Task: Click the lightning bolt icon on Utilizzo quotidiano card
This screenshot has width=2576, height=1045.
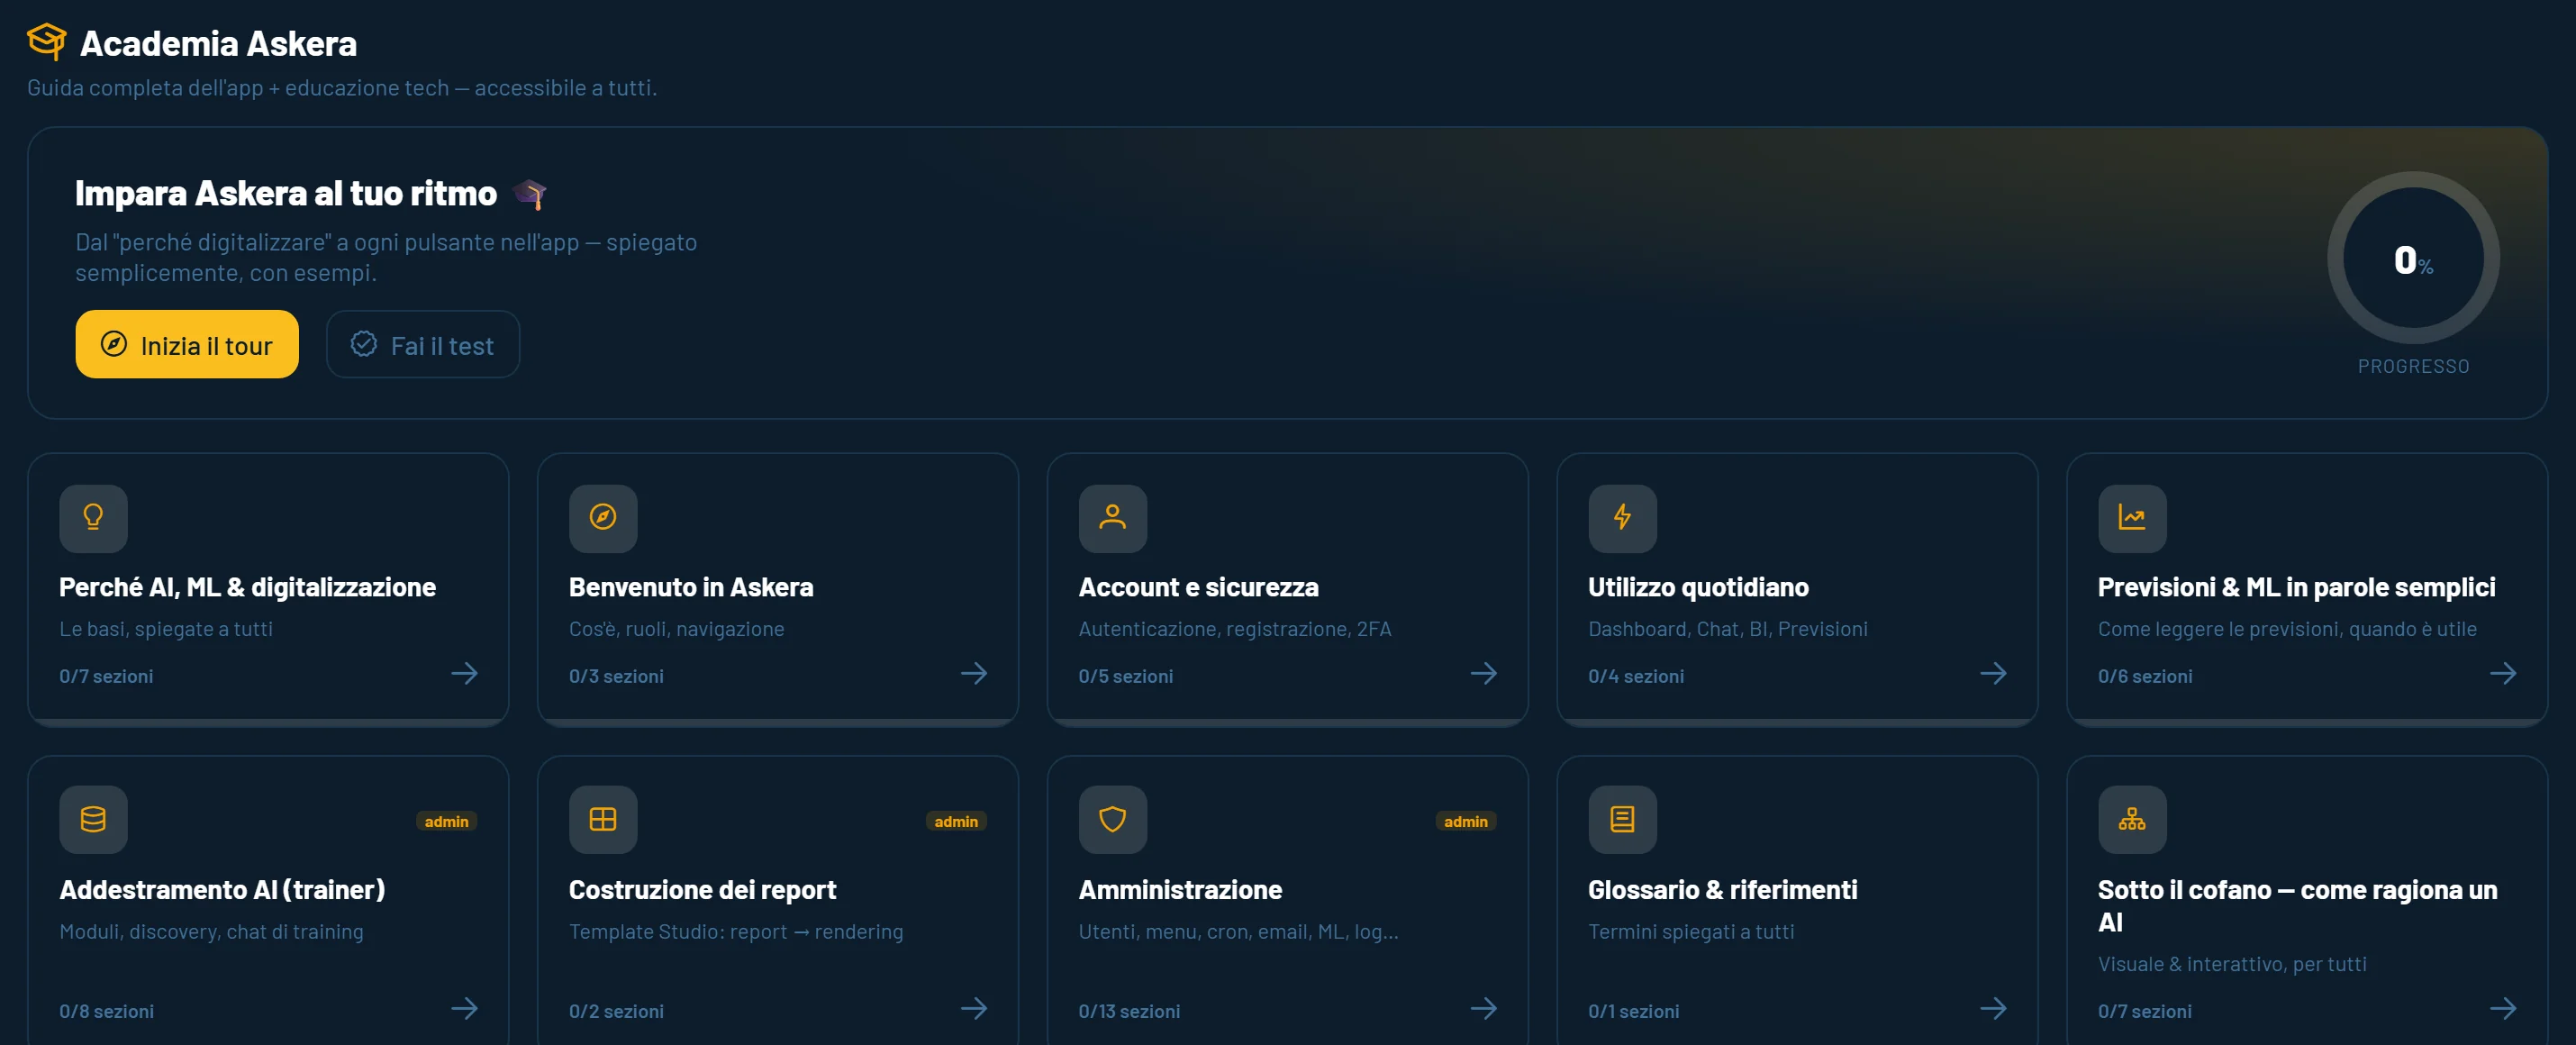Action: coord(1623,518)
